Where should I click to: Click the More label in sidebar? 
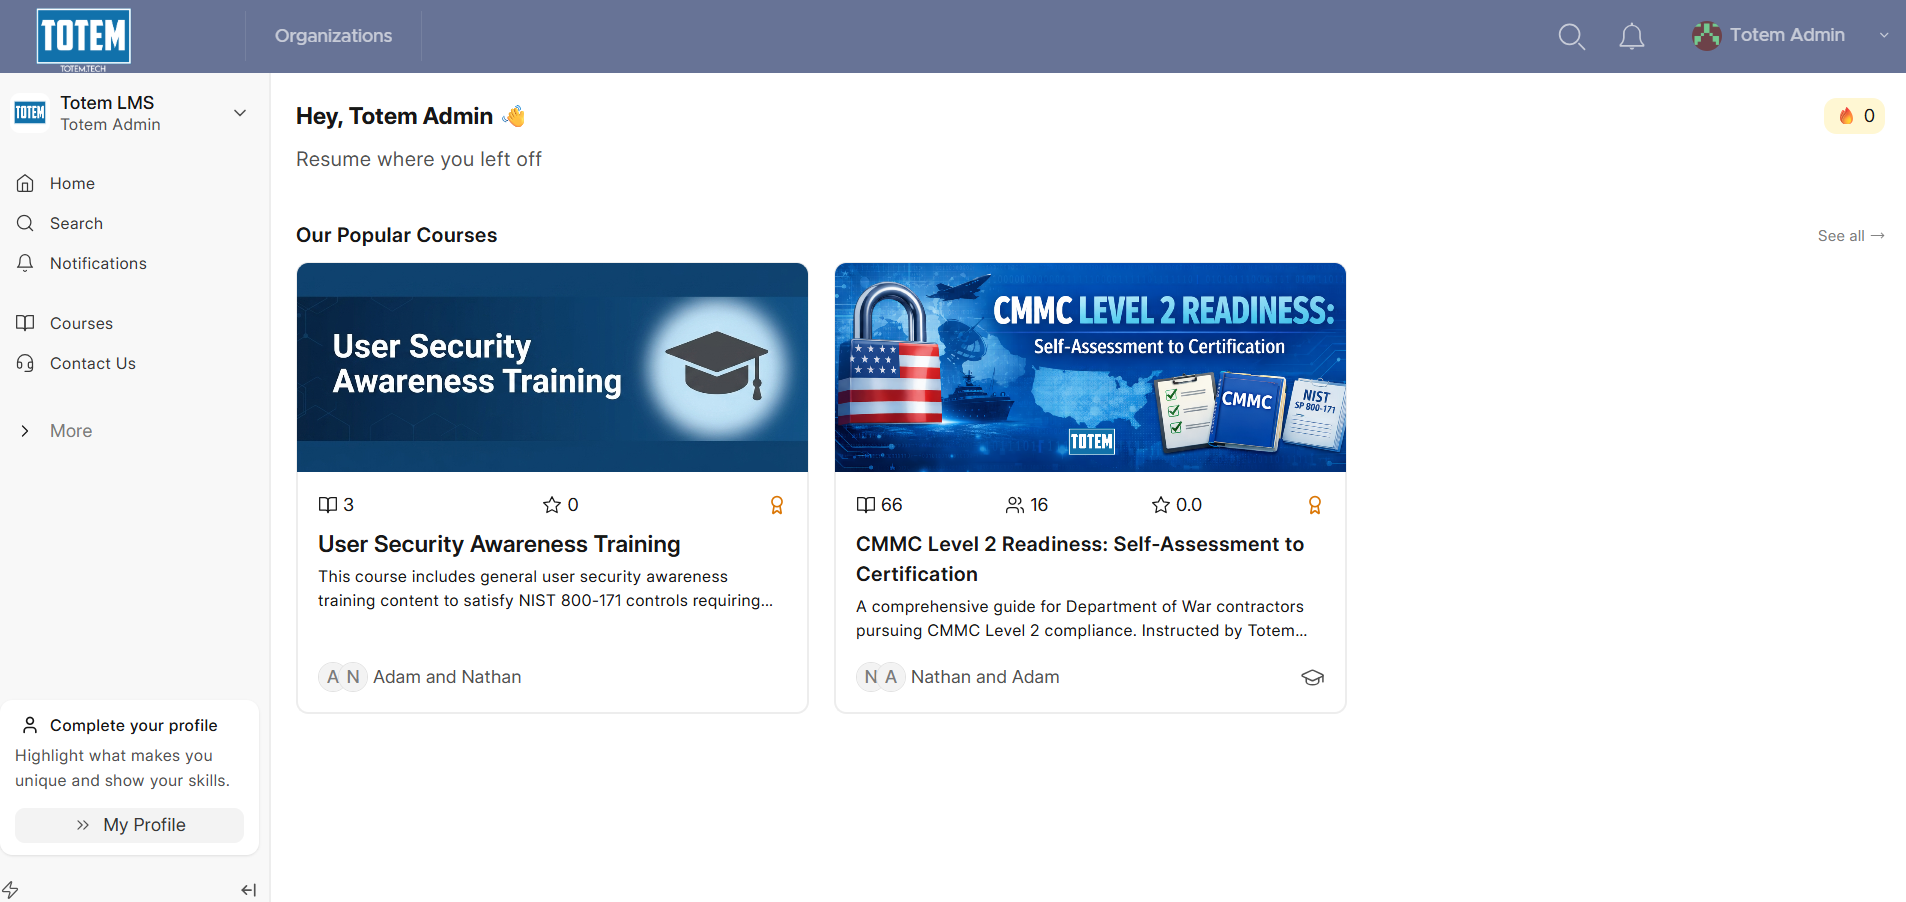[71, 431]
